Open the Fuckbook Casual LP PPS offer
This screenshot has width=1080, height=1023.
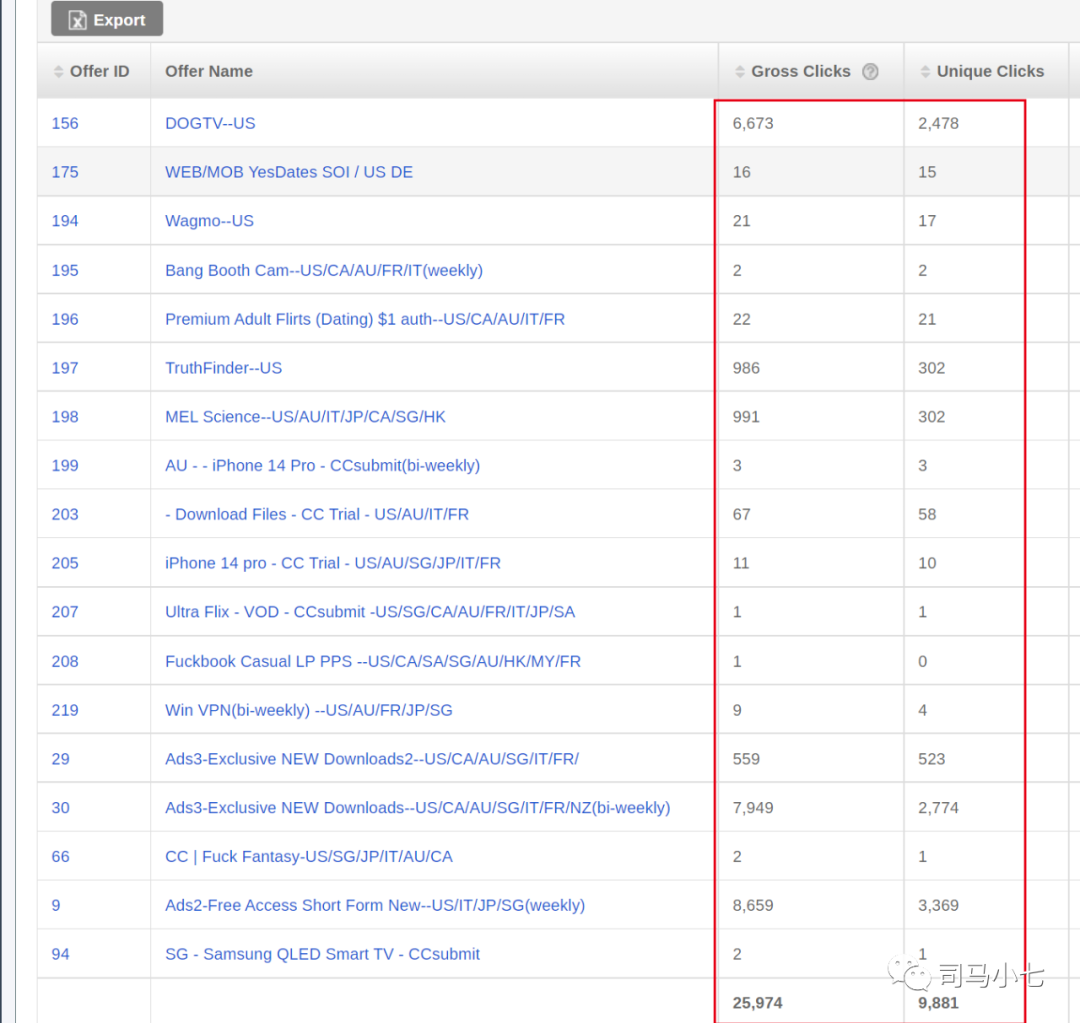click(x=373, y=661)
